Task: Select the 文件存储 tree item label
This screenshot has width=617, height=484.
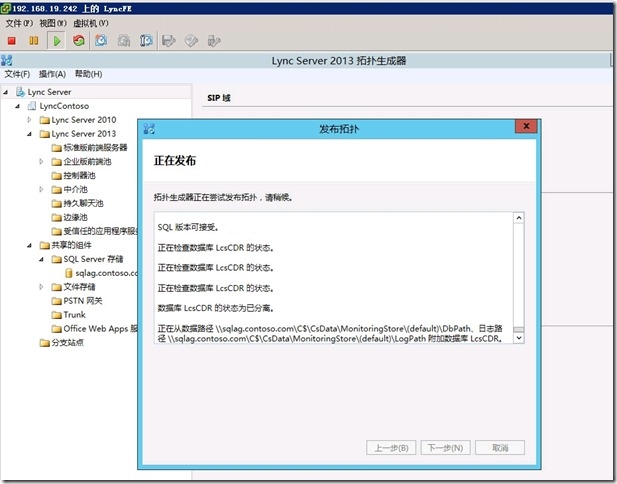Action: pos(79,287)
